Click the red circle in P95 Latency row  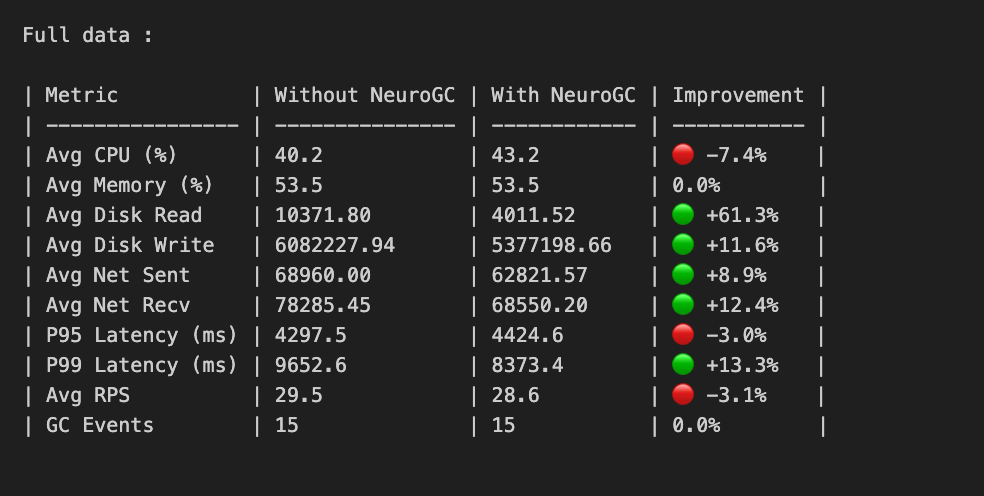click(x=683, y=335)
